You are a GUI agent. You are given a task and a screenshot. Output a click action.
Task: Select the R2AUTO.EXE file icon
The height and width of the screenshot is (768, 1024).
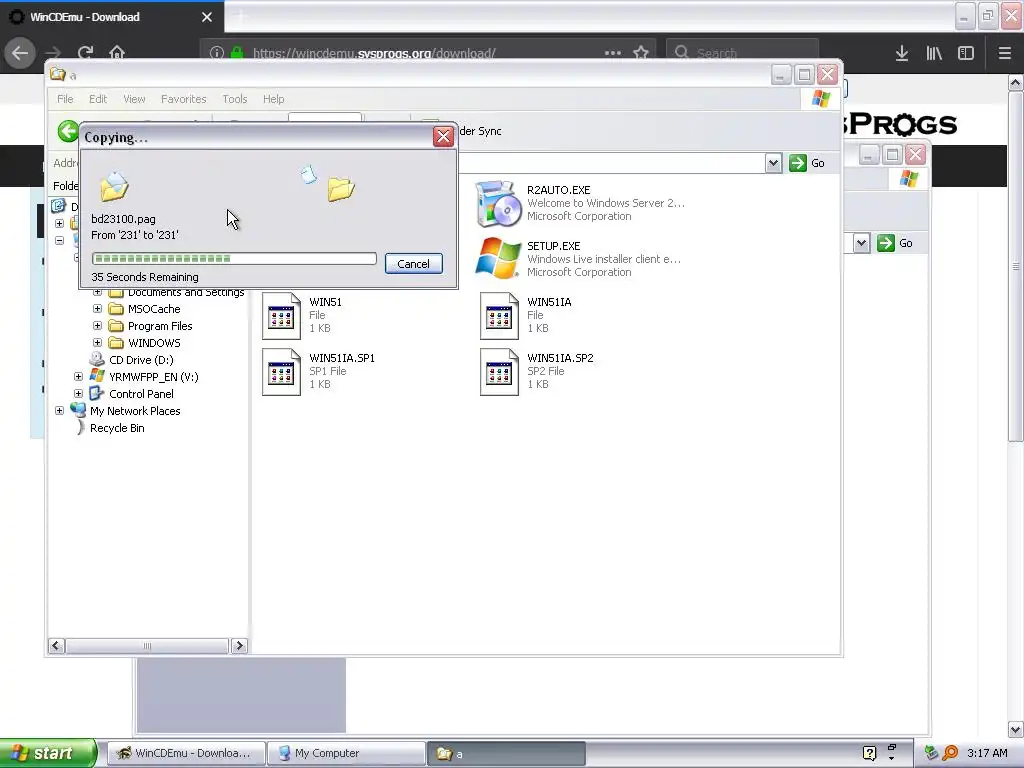[498, 204]
